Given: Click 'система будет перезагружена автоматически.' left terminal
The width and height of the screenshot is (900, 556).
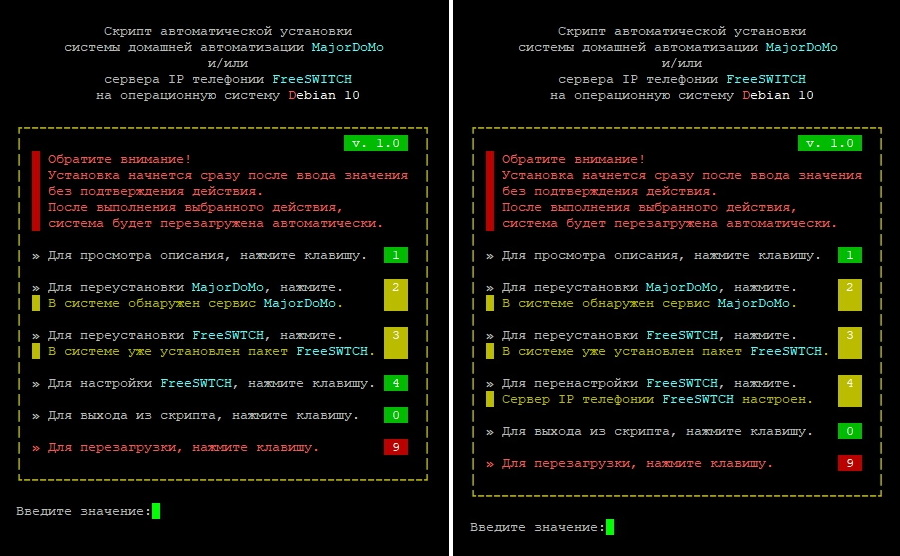Looking at the screenshot, I should (215, 223).
